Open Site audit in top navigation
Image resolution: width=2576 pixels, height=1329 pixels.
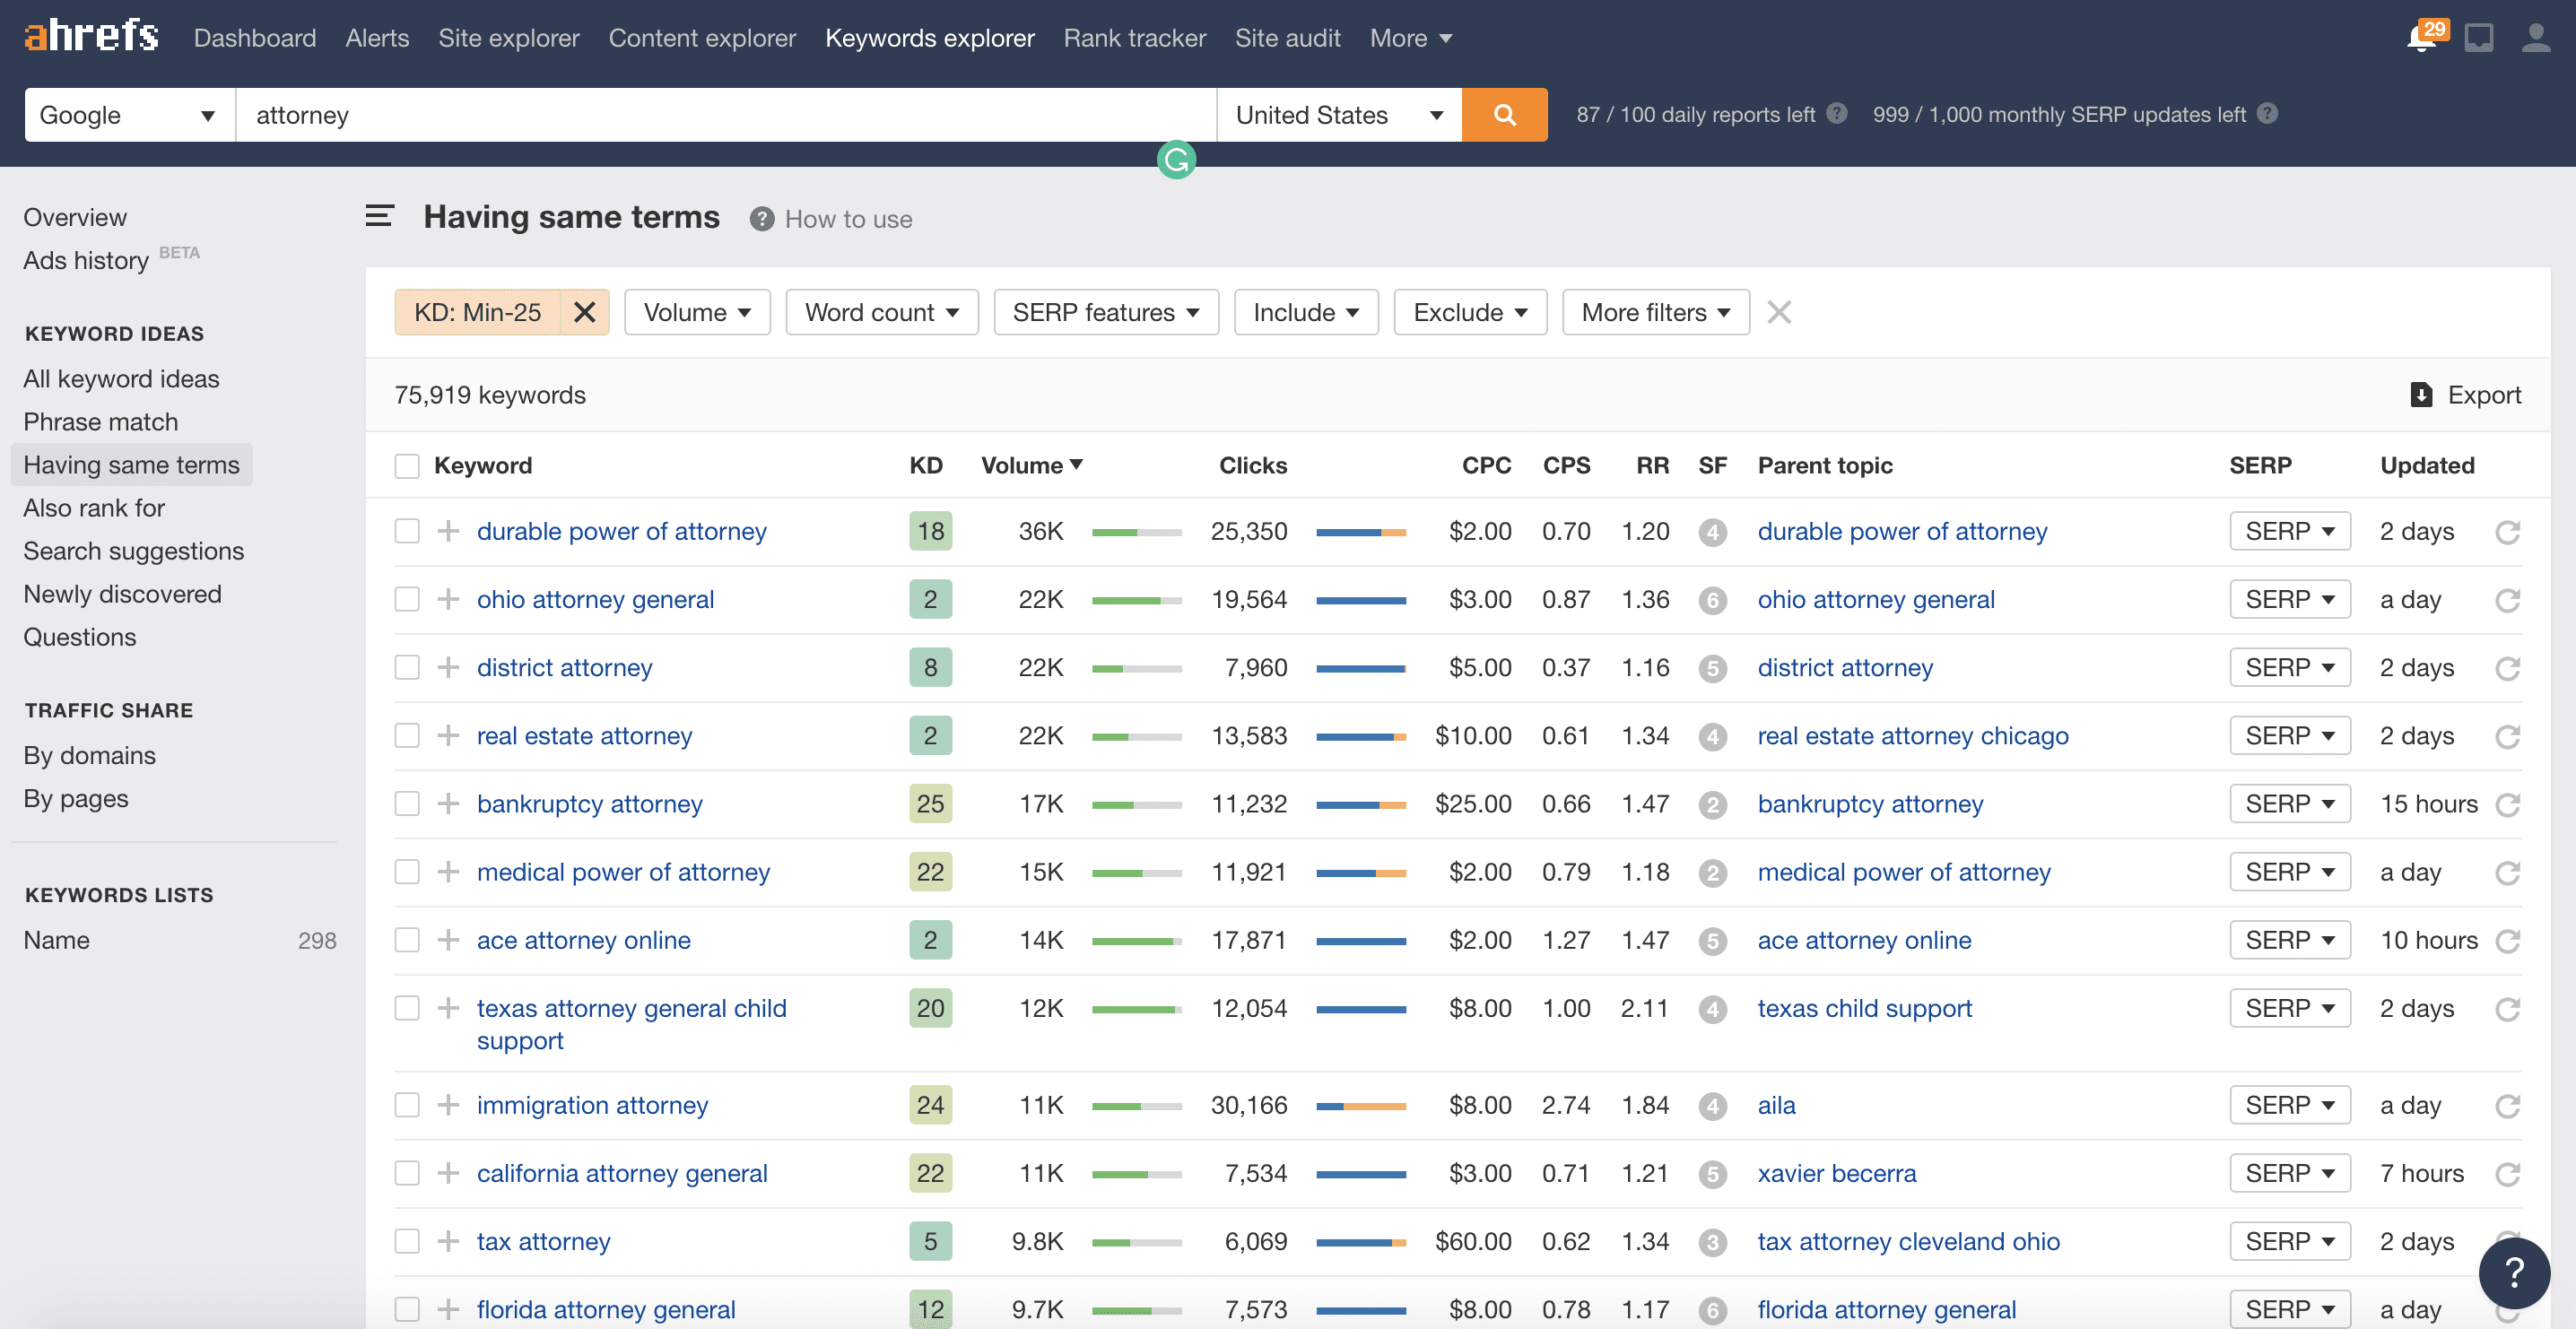coord(1287,38)
